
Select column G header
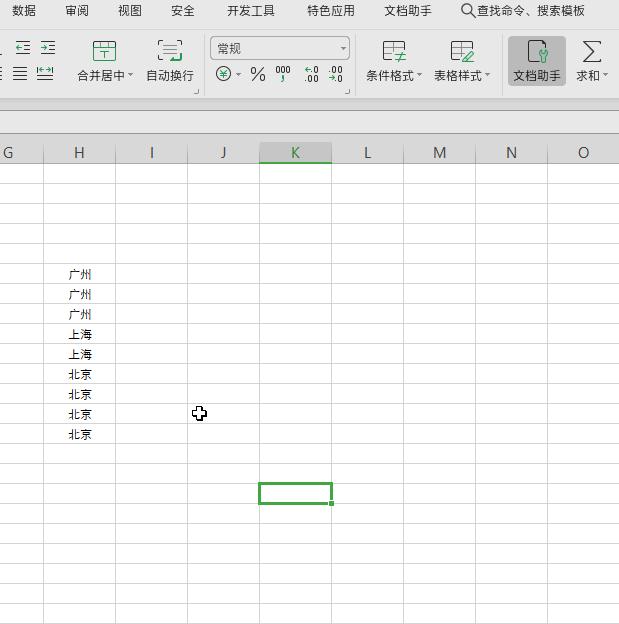(x=21, y=152)
